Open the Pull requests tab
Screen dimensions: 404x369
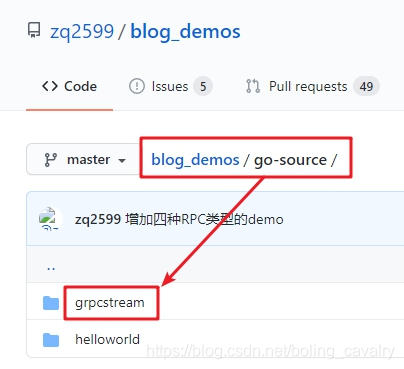coord(312,86)
